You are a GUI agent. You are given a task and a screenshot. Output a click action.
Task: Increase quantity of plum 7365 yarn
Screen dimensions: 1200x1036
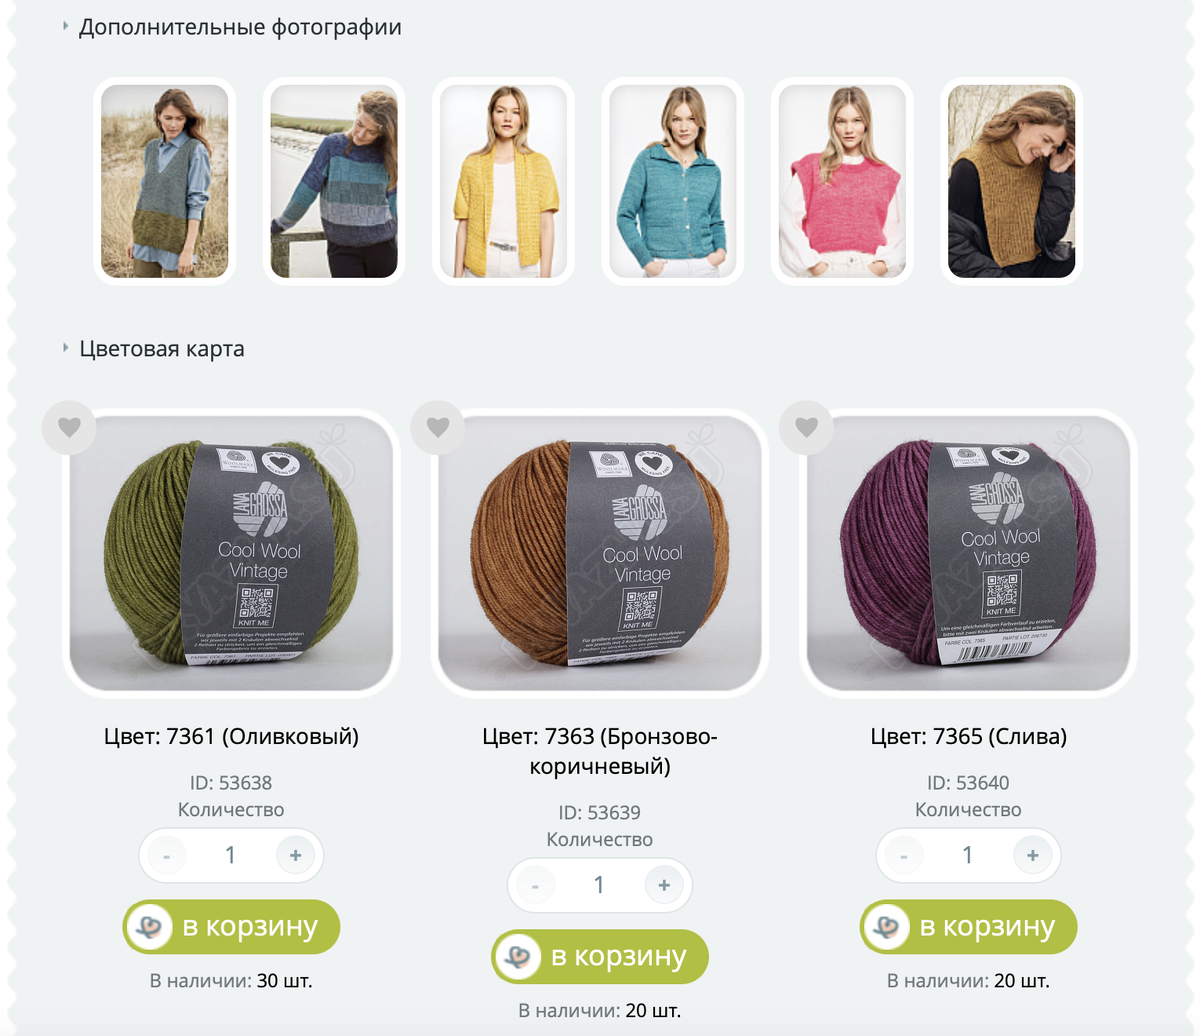(x=1033, y=856)
